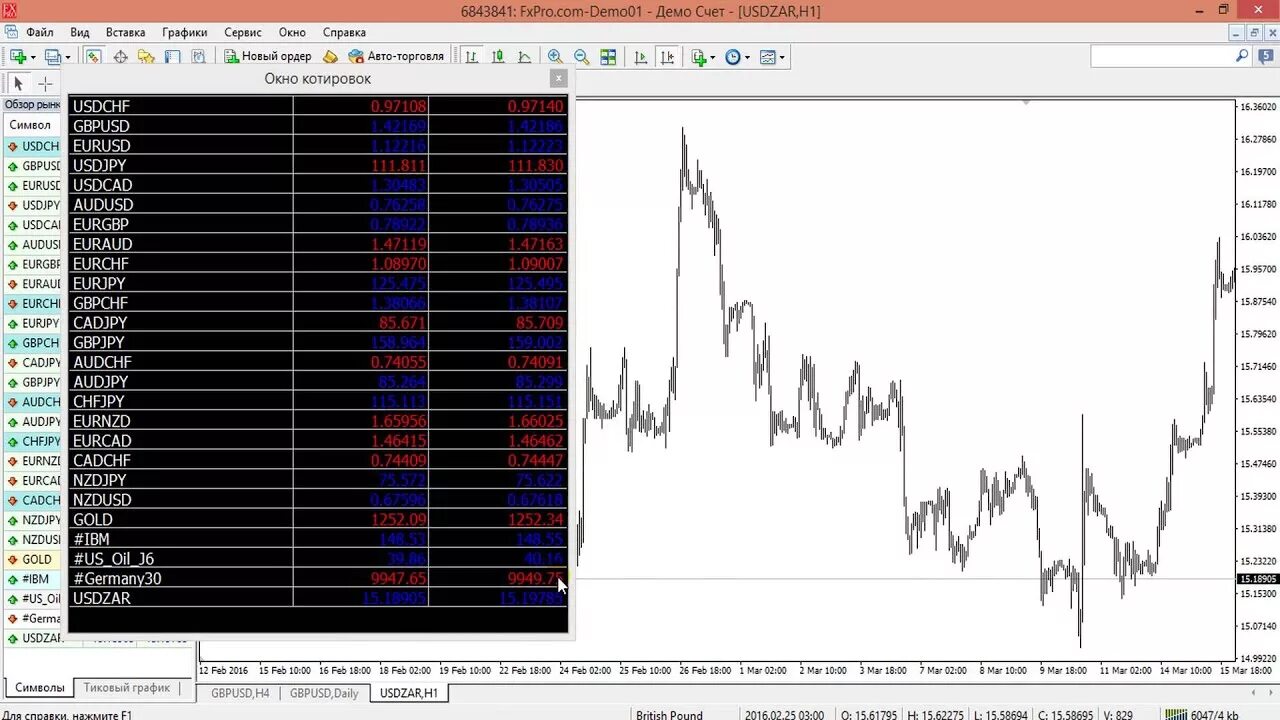This screenshot has width=1280, height=720.
Task: Select NZDJPY in Market Watch list
Action: 34,520
